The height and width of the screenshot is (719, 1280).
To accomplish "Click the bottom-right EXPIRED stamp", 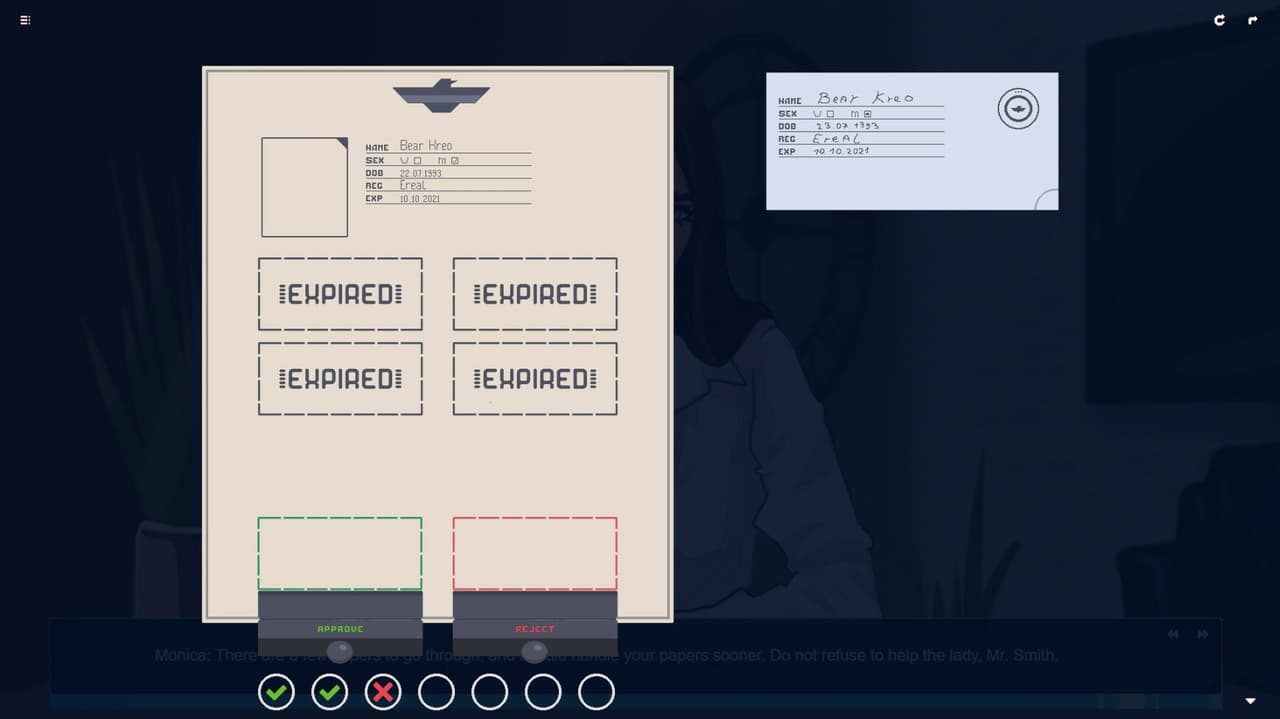I will (x=535, y=379).
